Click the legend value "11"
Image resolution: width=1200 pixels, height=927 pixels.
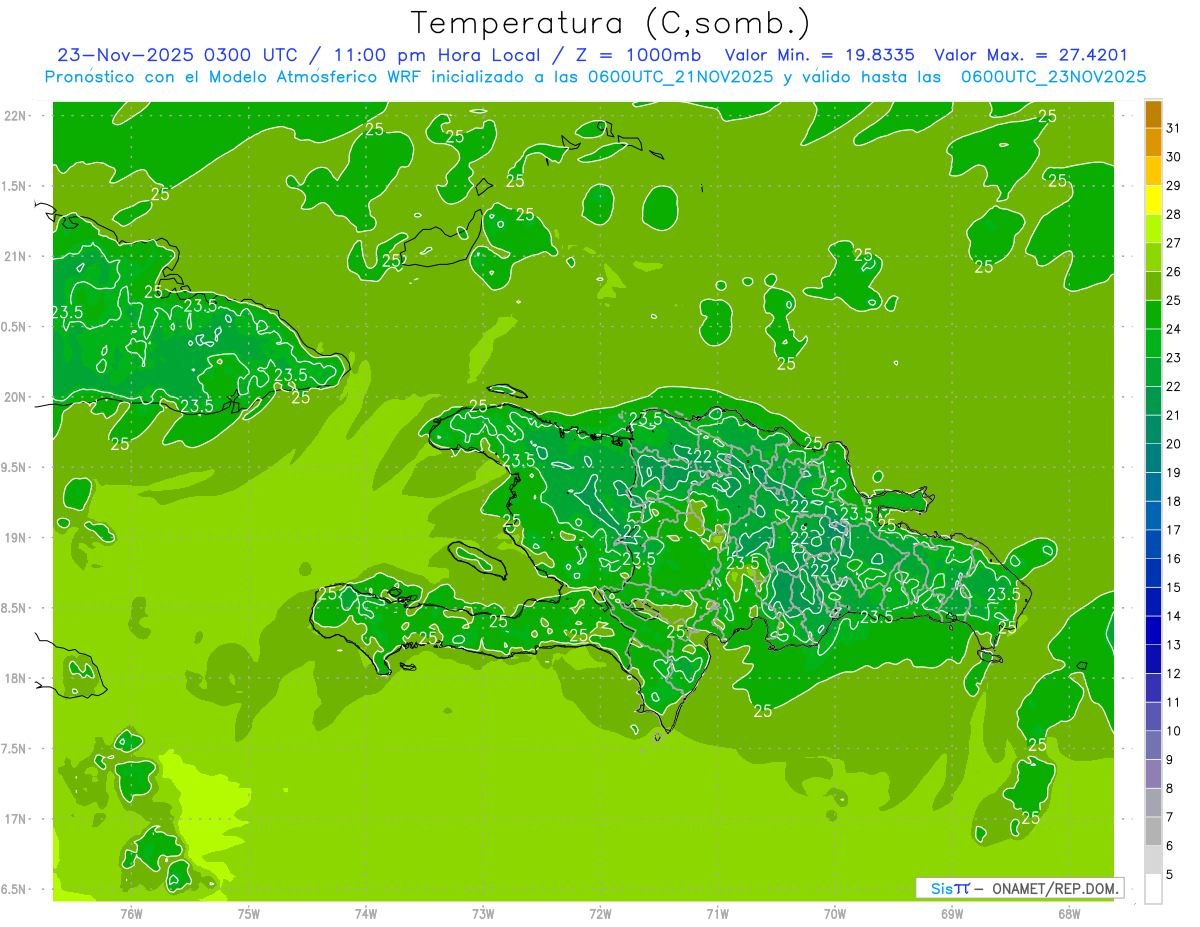1174,702
